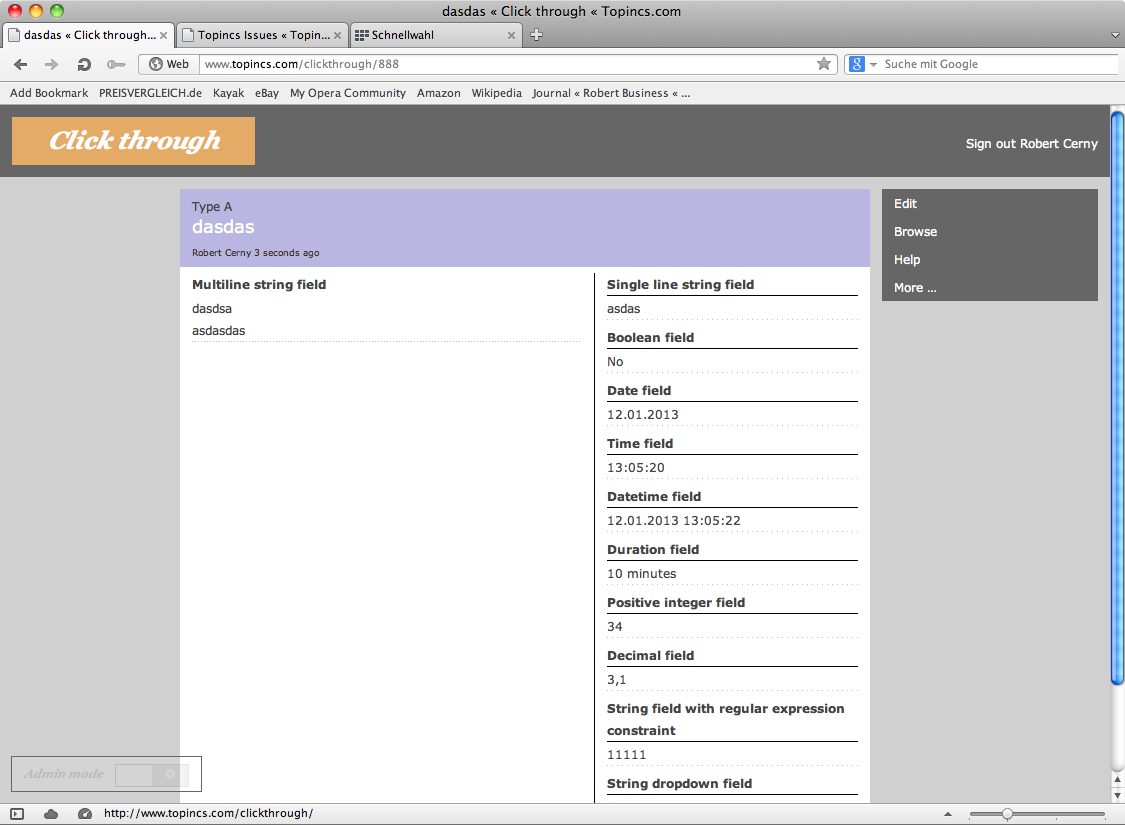1125x825 pixels.
Task: Select Edit in the right sidebar menu
Action: [x=906, y=204]
